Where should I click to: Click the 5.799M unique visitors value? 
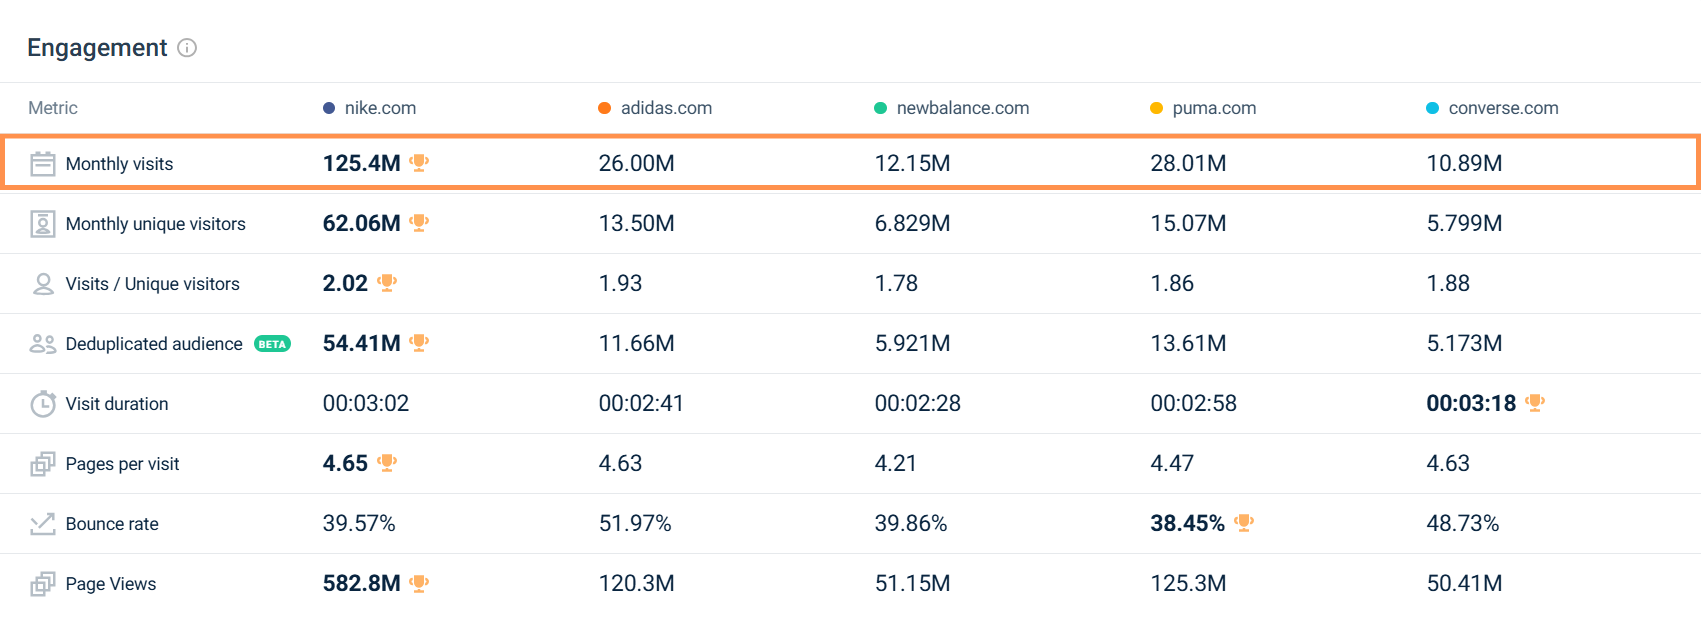tap(1464, 223)
